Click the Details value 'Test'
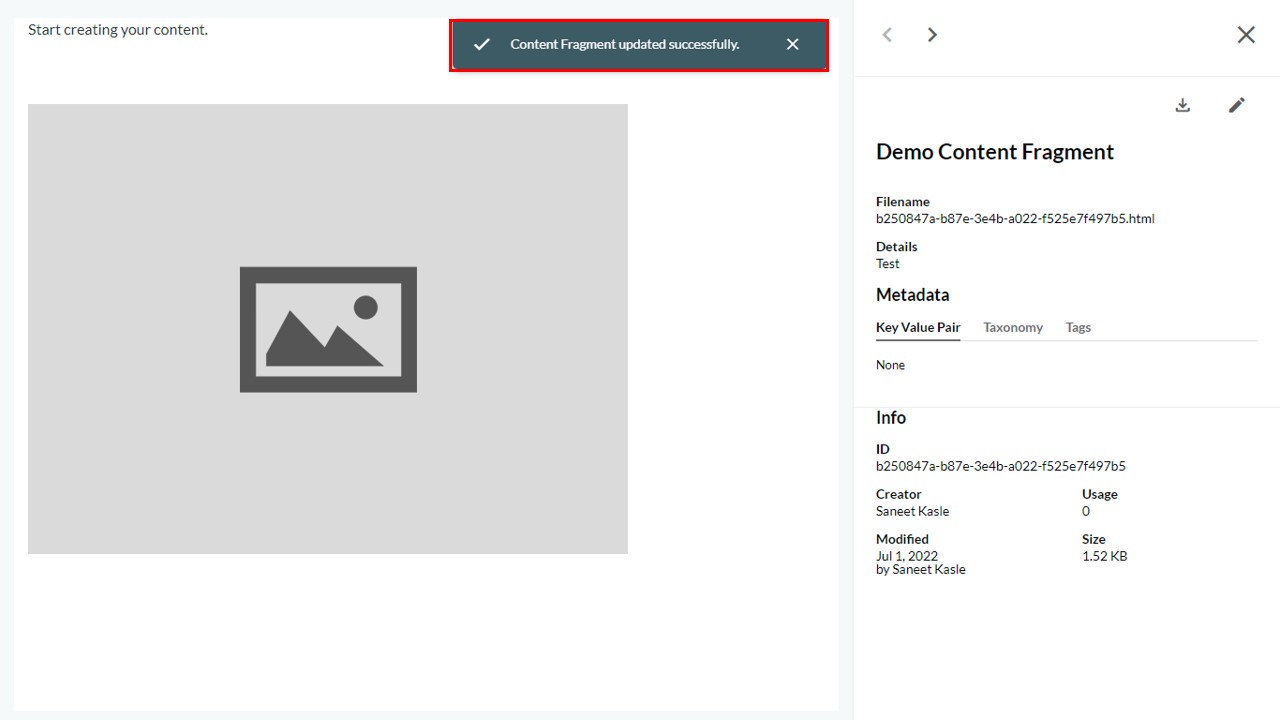 point(888,264)
